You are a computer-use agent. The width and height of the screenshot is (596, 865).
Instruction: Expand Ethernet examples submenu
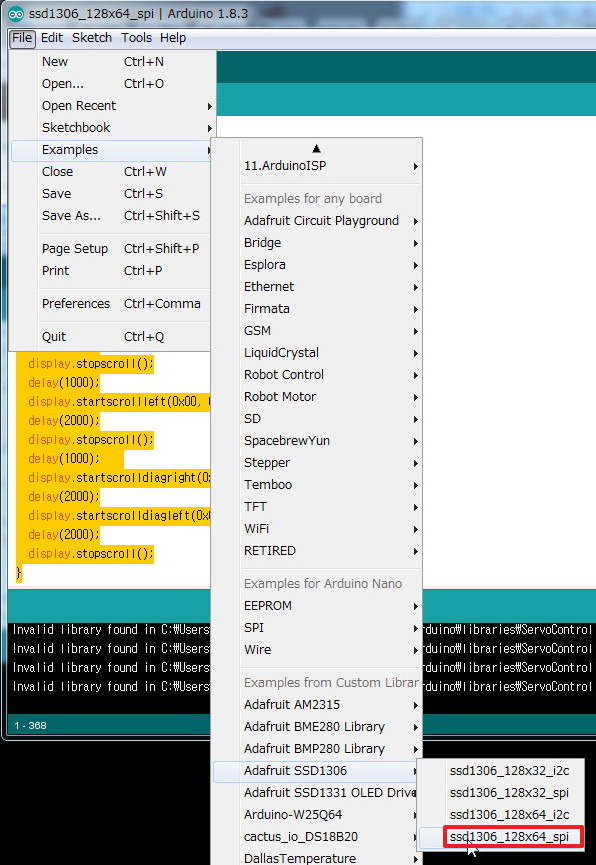[317, 287]
